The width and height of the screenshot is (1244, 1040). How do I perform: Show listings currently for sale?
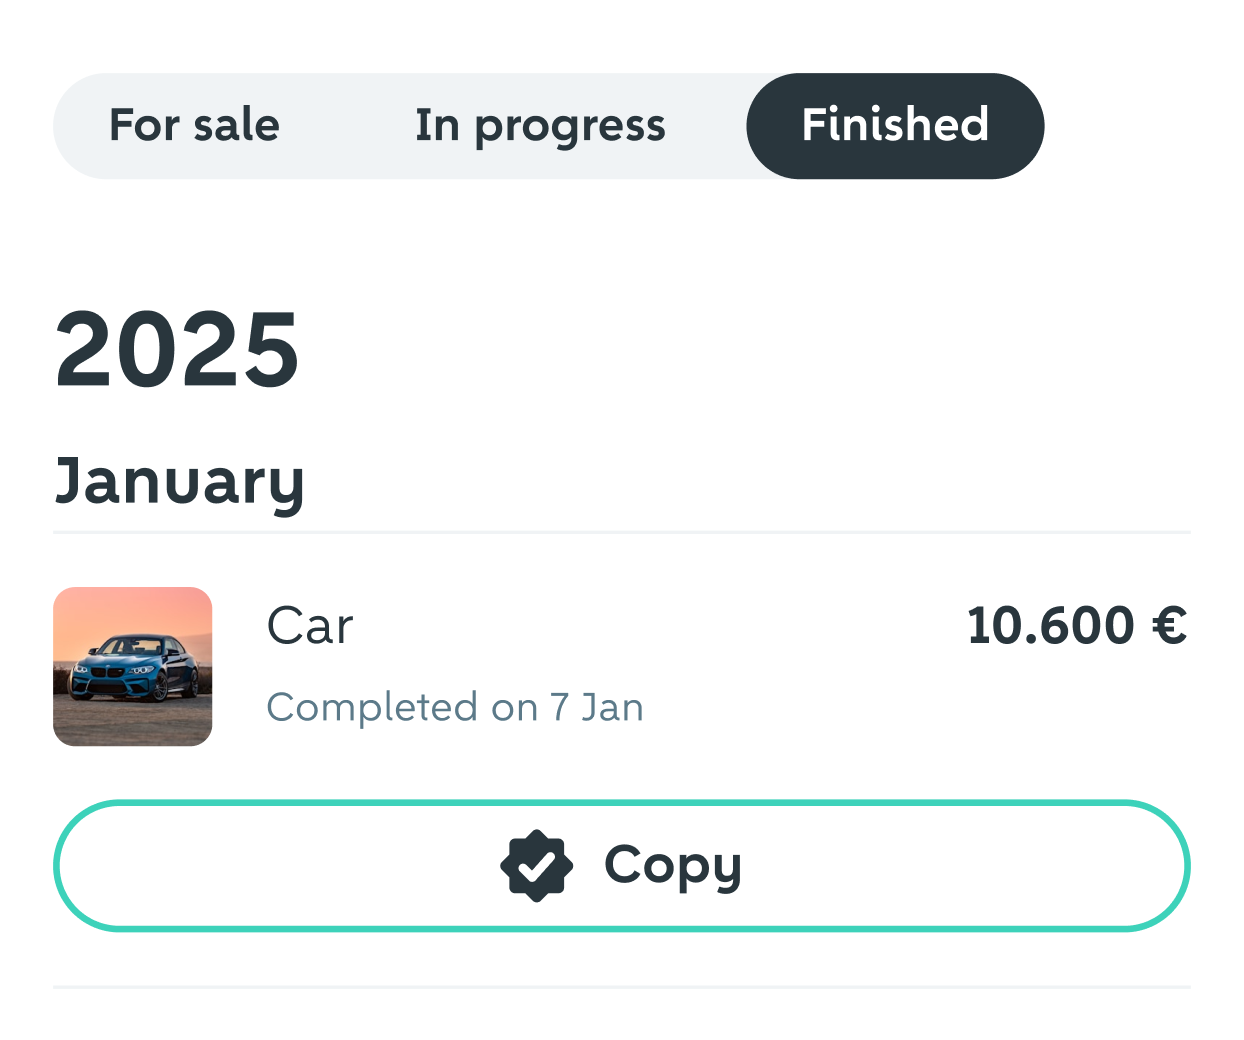pyautogui.click(x=194, y=126)
